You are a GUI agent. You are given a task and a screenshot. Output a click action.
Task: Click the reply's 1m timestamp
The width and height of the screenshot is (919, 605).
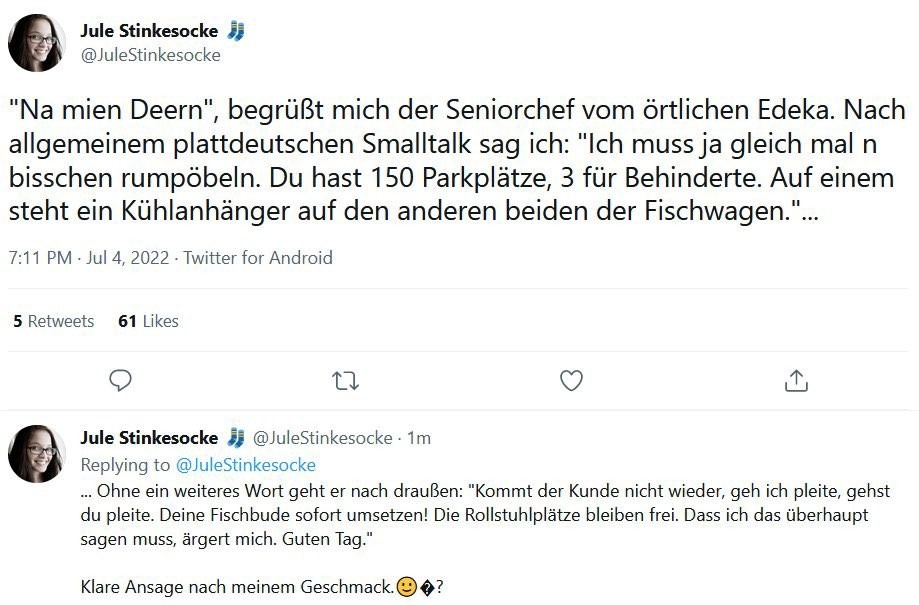[420, 438]
